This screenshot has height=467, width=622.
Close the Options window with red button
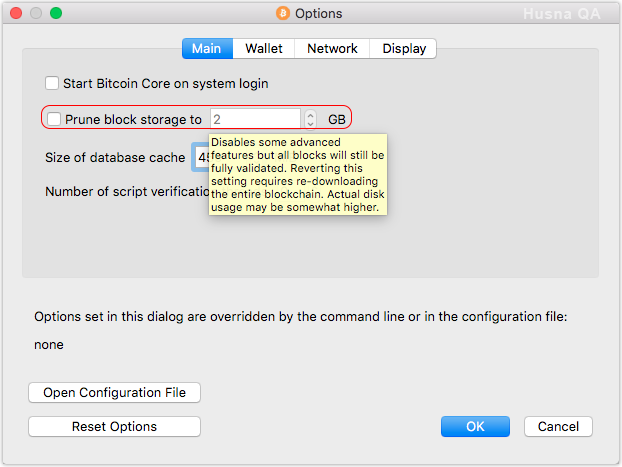(x=16, y=13)
